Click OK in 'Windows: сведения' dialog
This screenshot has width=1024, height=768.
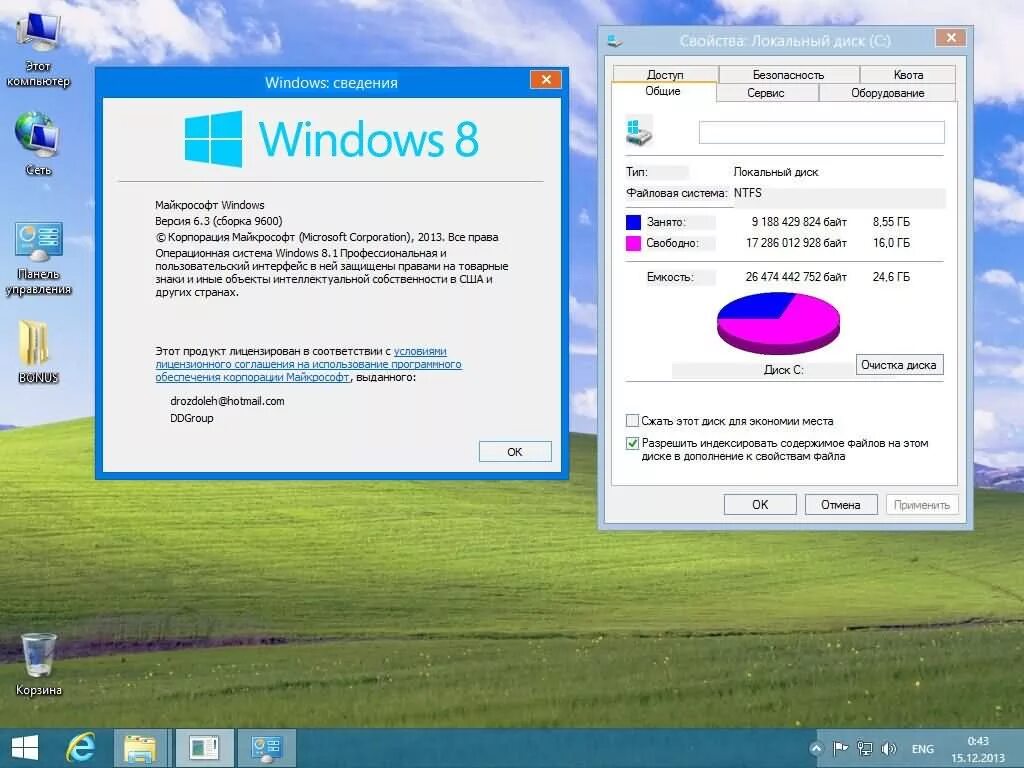coord(515,451)
